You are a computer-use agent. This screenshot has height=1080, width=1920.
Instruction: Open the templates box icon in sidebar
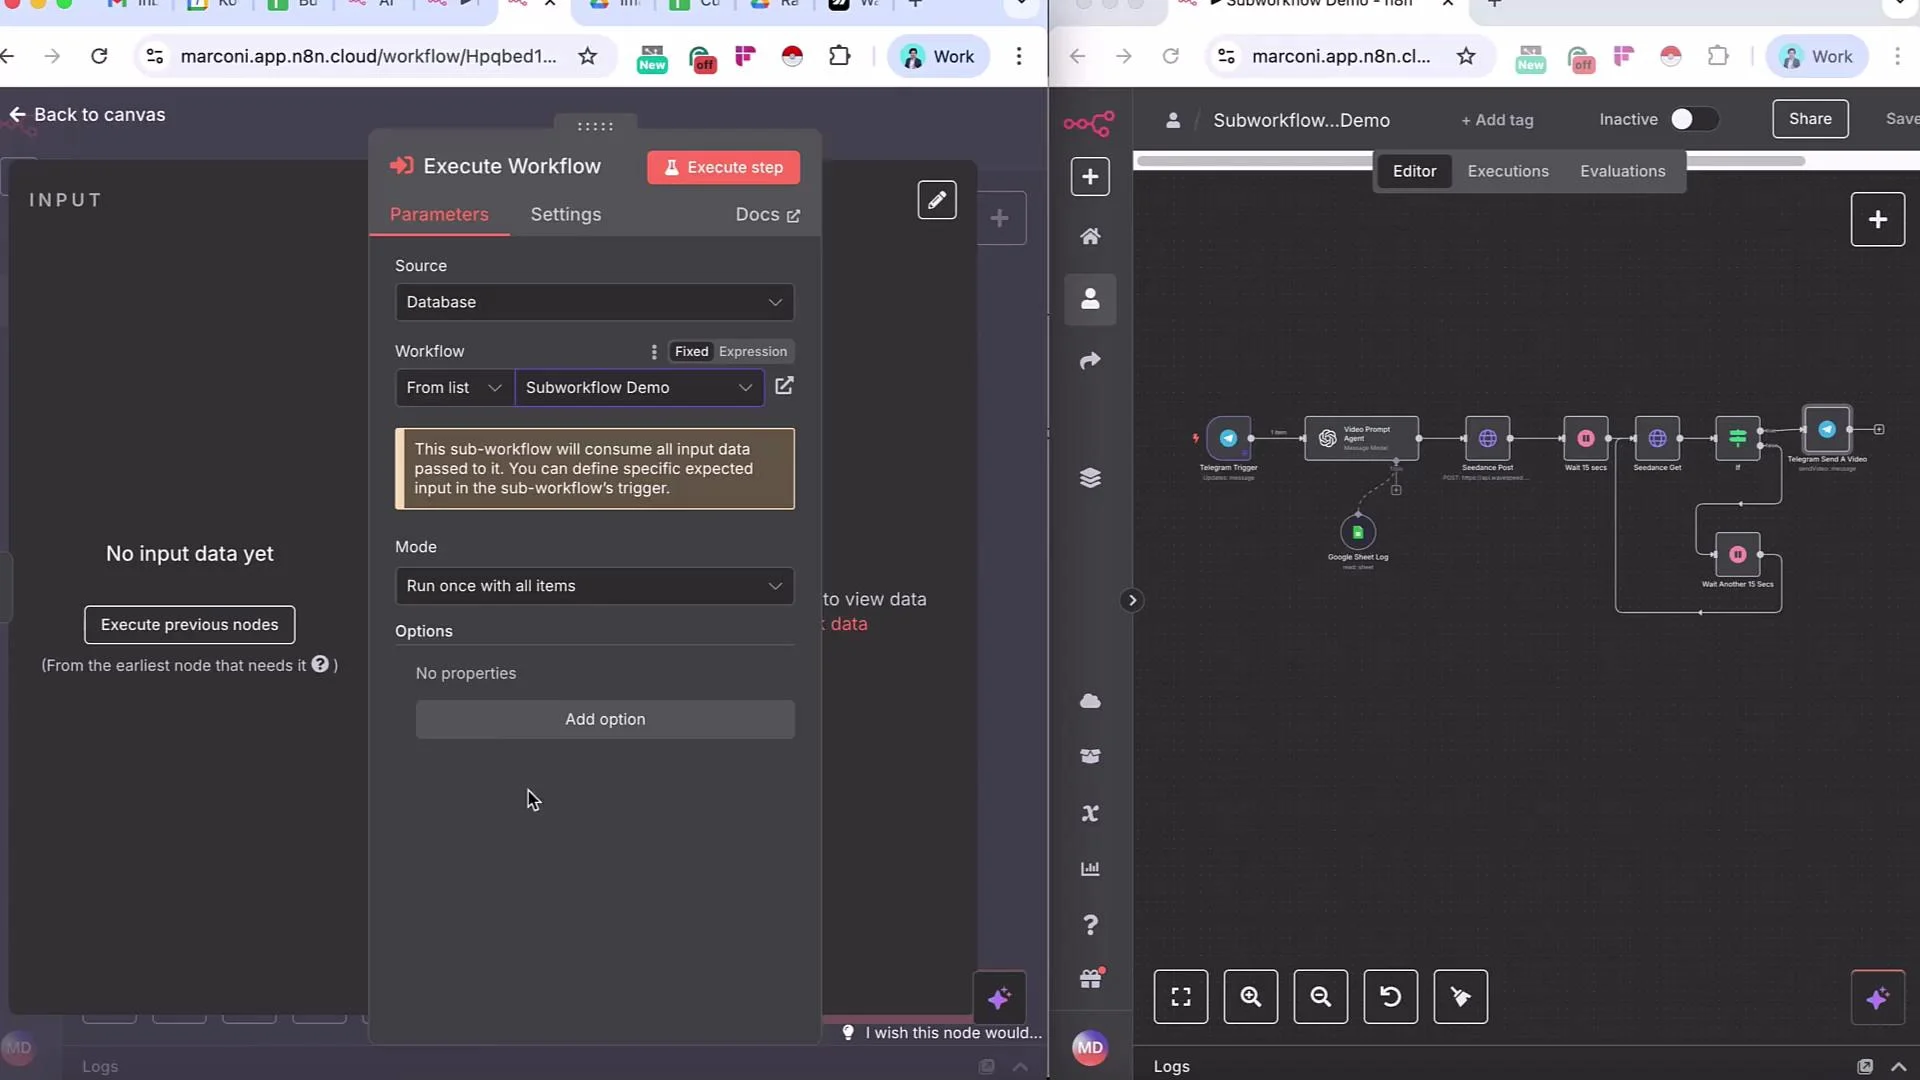tap(1090, 756)
